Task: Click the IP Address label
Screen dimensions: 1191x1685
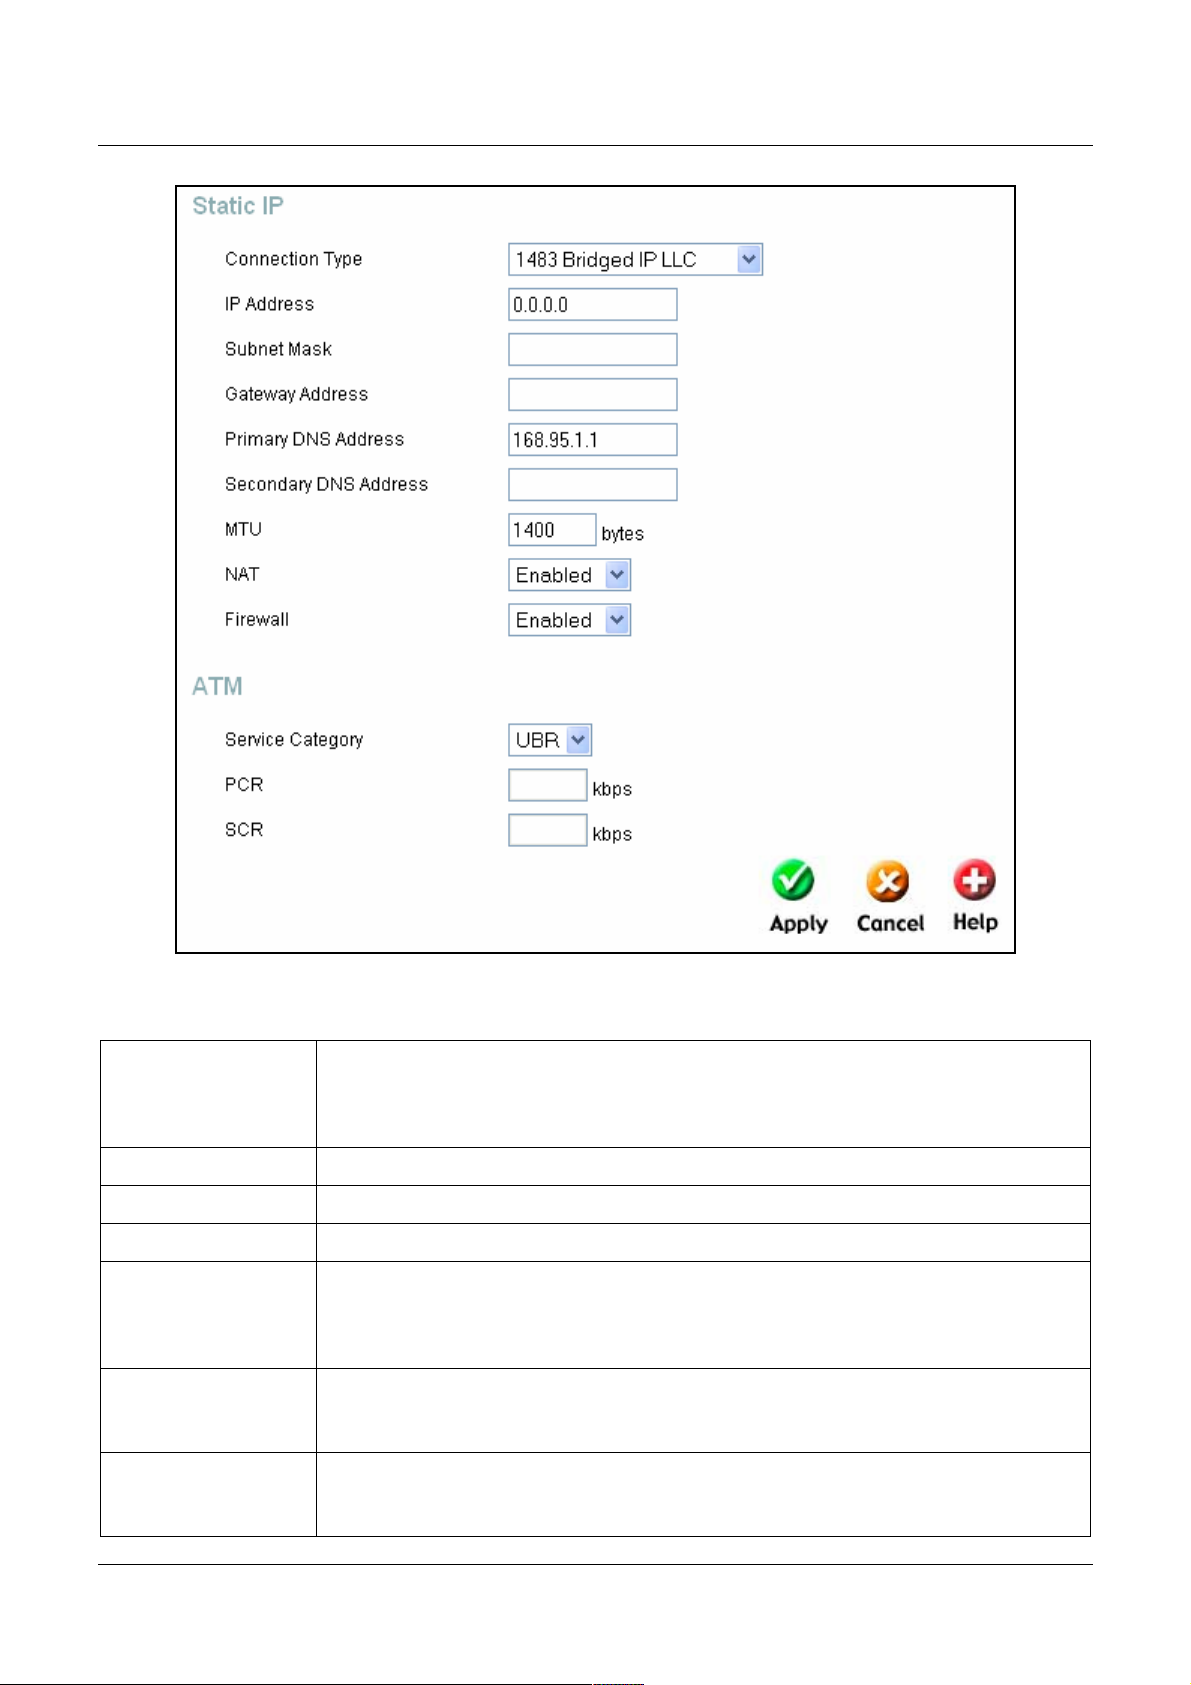Action: click(269, 304)
